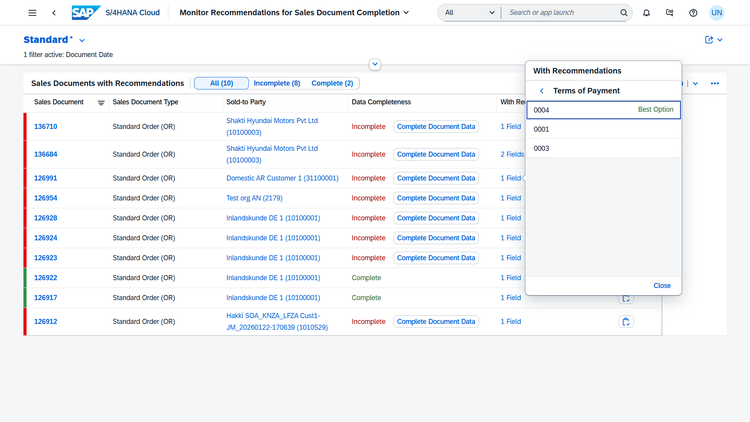The width and height of the screenshot is (750, 422).
Task: Open sales document 126922
Action: [x=45, y=278]
